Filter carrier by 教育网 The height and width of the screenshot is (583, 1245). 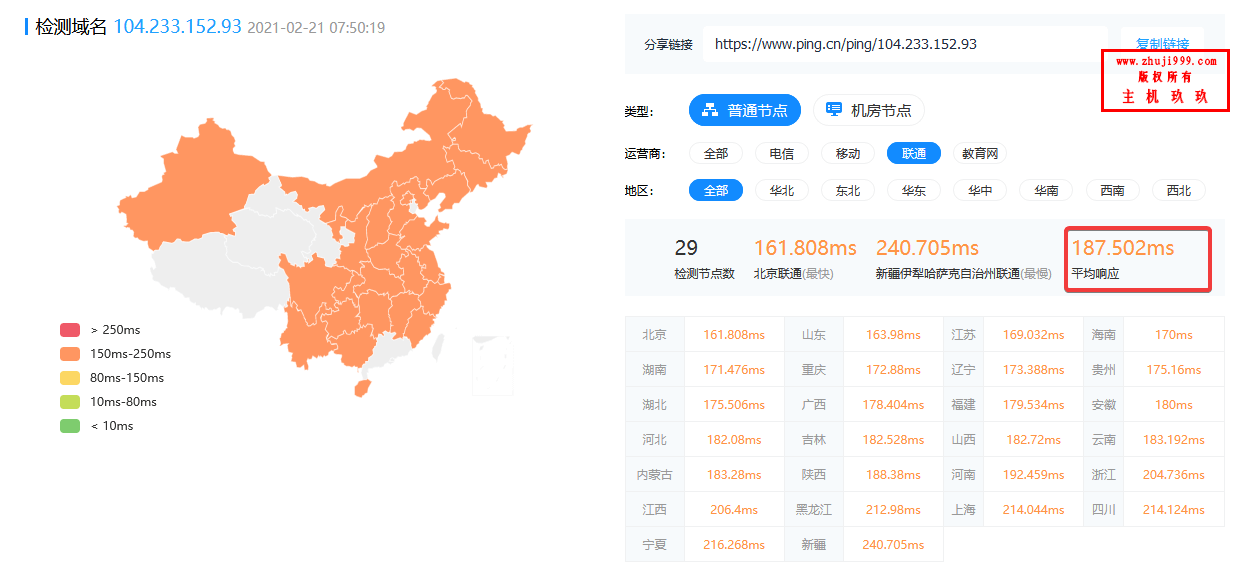coord(980,154)
